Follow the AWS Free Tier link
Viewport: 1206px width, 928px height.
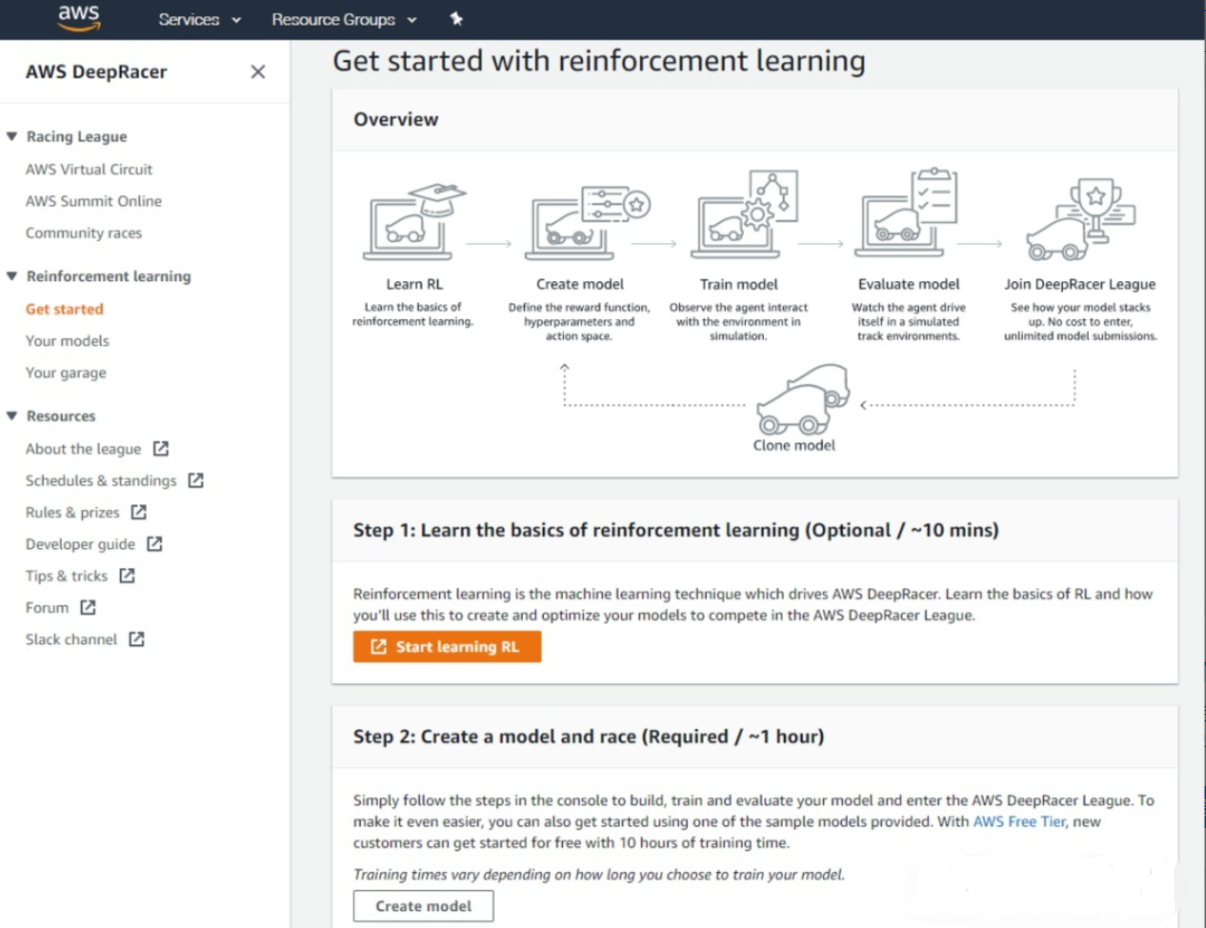click(1018, 821)
